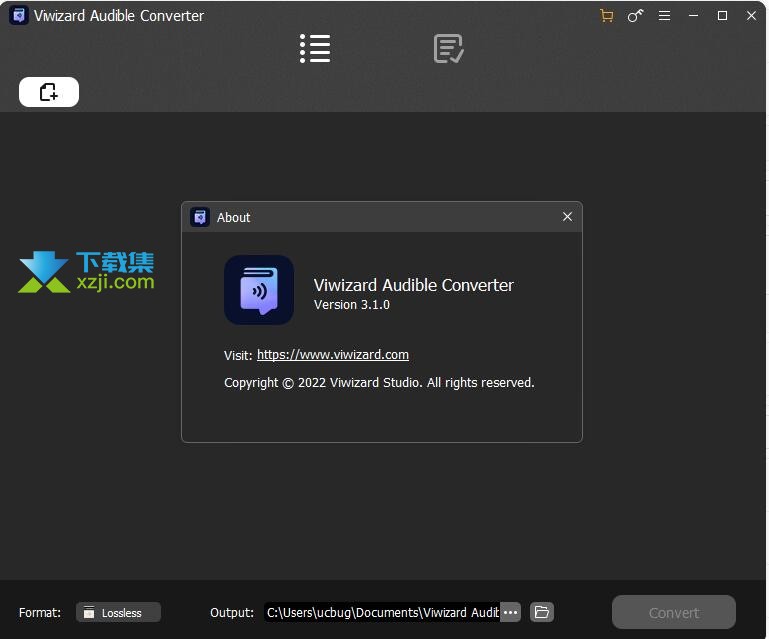The width and height of the screenshot is (769, 639).
Task: Close the About dialog
Action: coord(567,217)
